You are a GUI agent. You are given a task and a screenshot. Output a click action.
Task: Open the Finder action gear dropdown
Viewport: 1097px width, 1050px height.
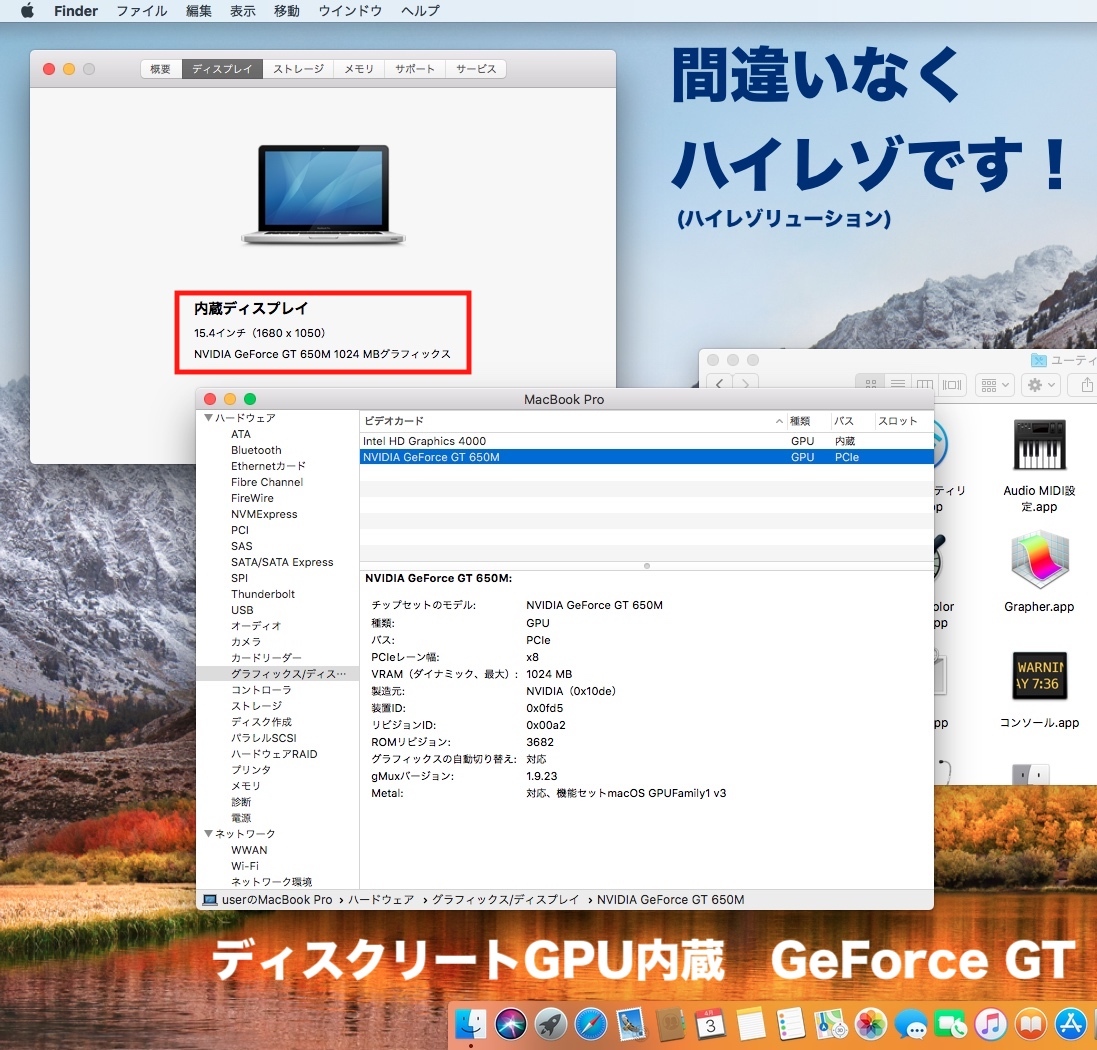(x=1041, y=384)
